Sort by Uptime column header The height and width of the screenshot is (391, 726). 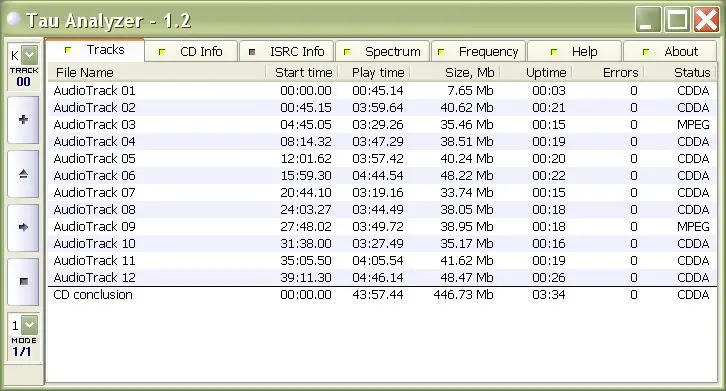pyautogui.click(x=537, y=72)
